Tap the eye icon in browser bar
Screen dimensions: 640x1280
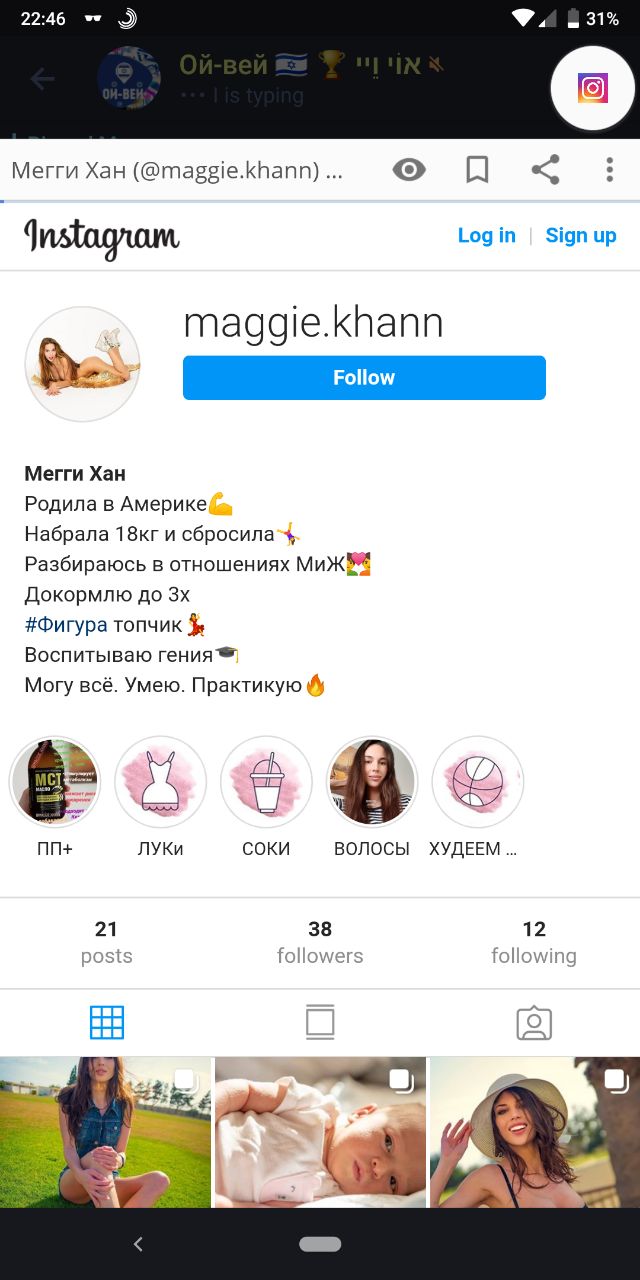(409, 170)
